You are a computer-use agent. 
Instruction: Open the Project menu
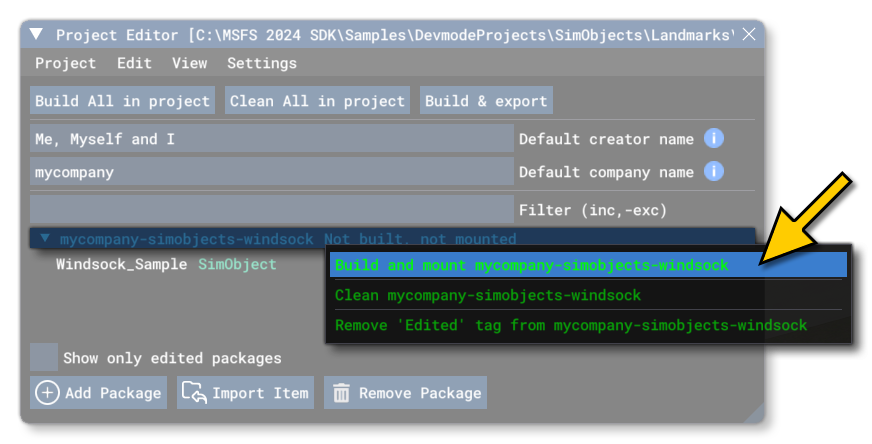coord(65,63)
